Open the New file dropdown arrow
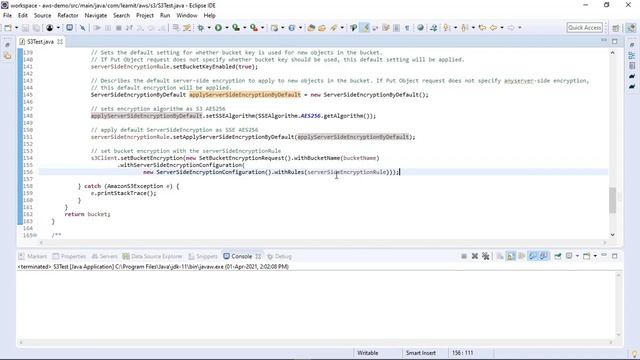 16,28
